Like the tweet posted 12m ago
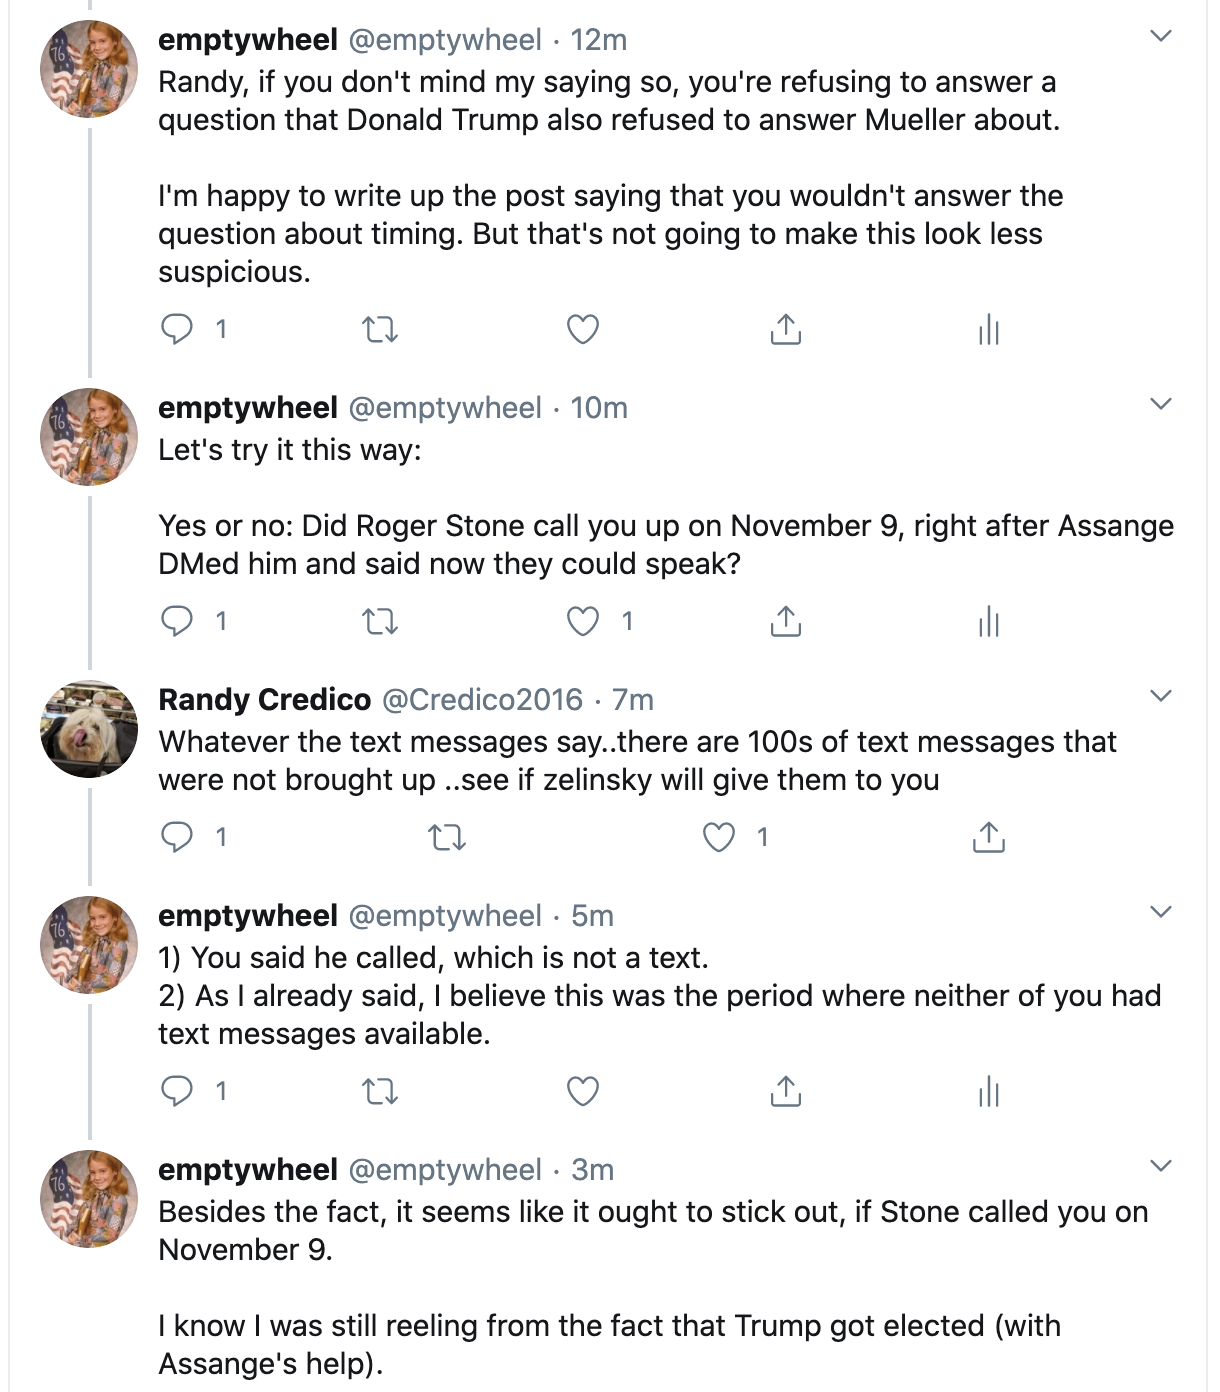Screen dimensions: 1220x1392 (x=583, y=329)
